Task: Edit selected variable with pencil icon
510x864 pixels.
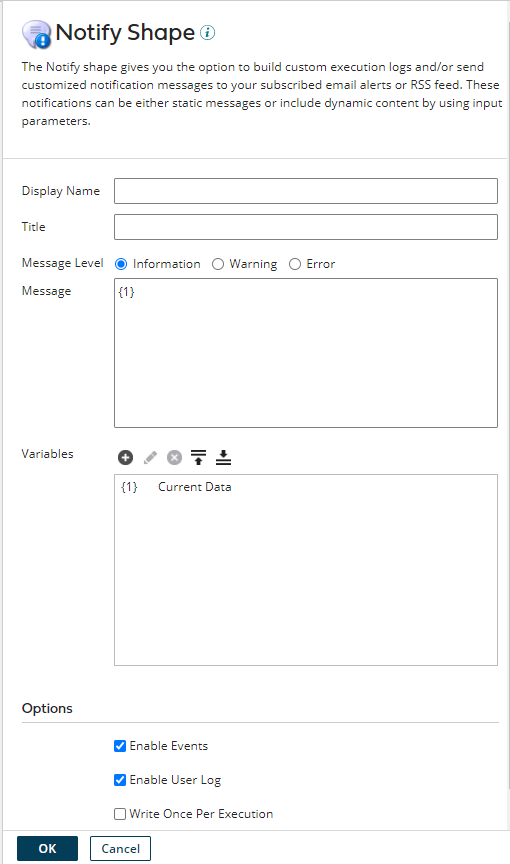Action: [x=150, y=457]
